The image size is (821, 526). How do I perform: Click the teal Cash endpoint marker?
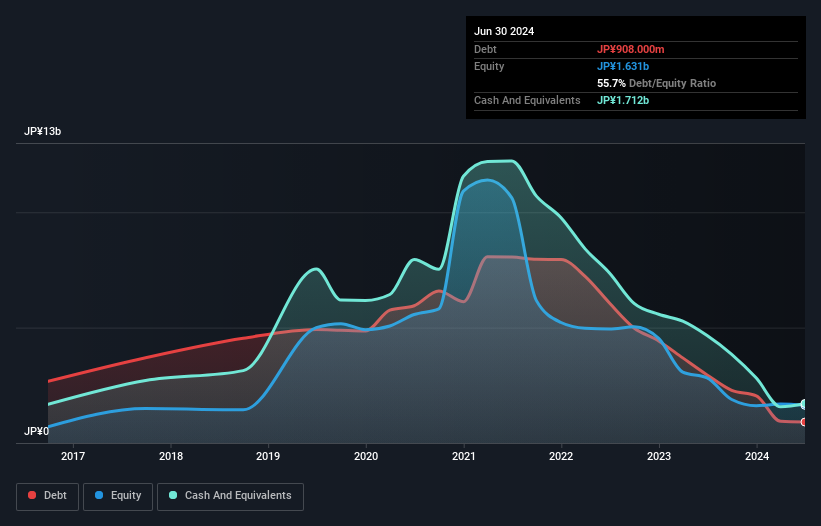(x=804, y=405)
